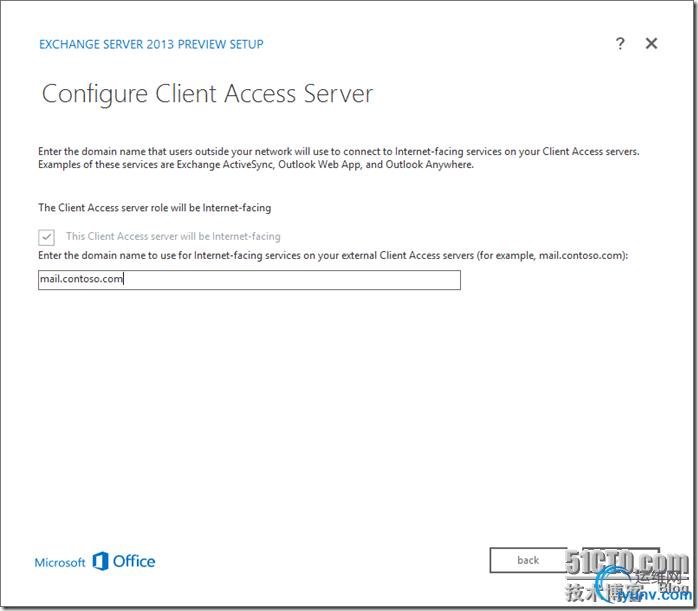Click the 'This Client Access server will be Internet-facing' label
The width and height of the screenshot is (698, 611).
pos(173,236)
